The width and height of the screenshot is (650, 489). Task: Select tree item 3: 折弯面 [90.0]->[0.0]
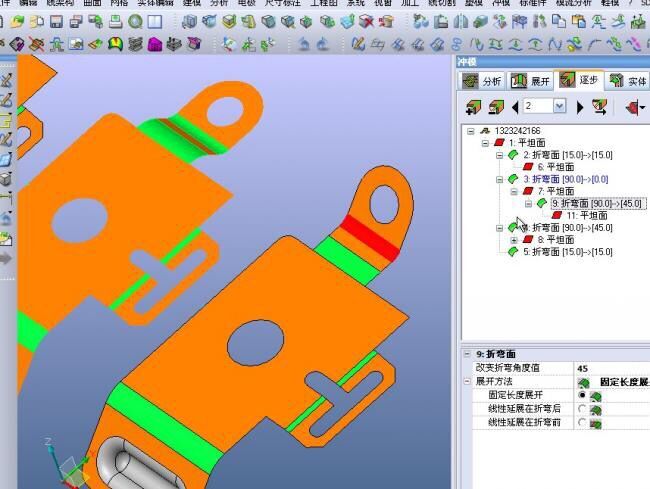[x=565, y=179]
